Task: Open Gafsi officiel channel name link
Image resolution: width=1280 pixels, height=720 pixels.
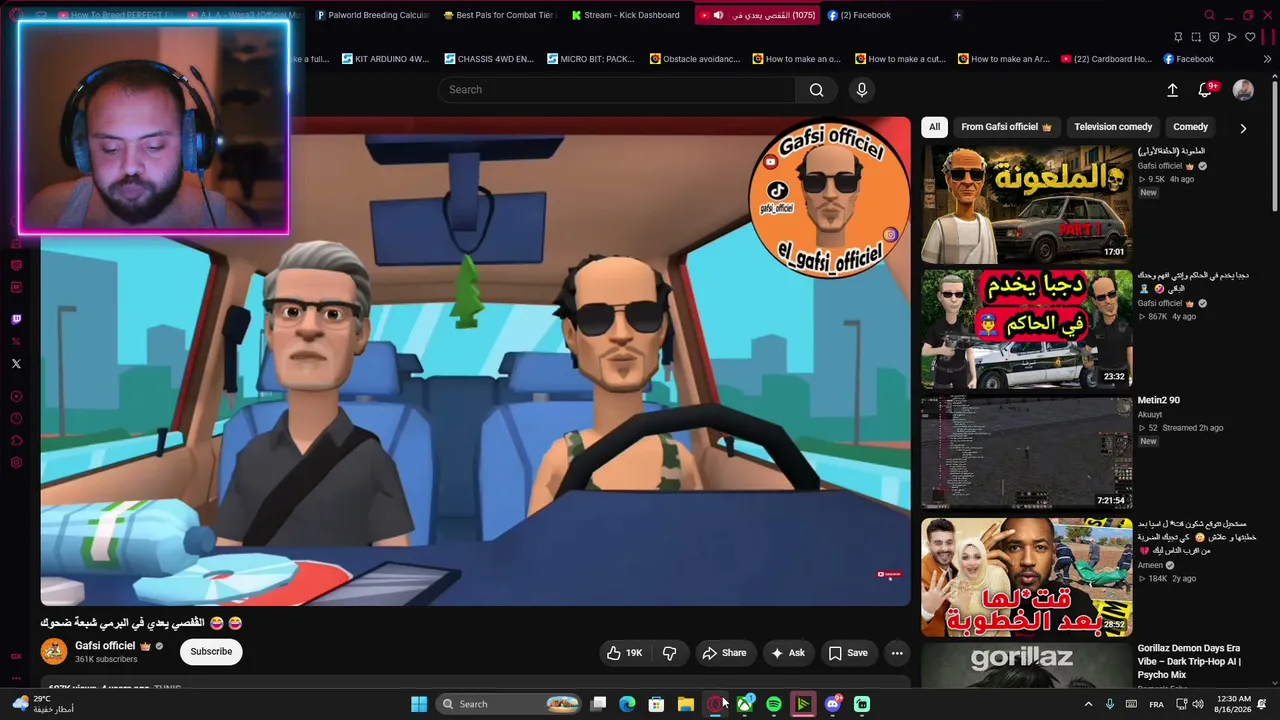Action: point(105,646)
